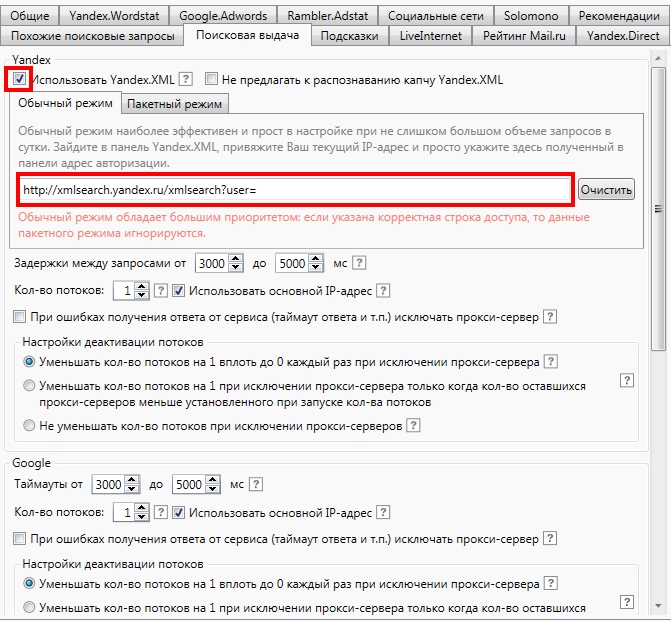The image size is (671, 621).
Task: Open help icon at right of Yandex deactivation group
Action: (x=627, y=380)
